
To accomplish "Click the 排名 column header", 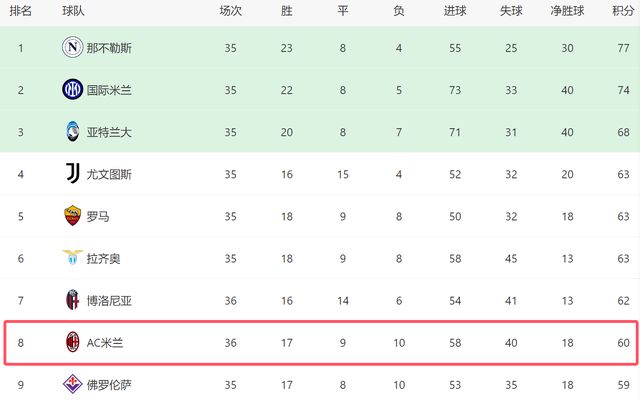I will click(x=21, y=11).
